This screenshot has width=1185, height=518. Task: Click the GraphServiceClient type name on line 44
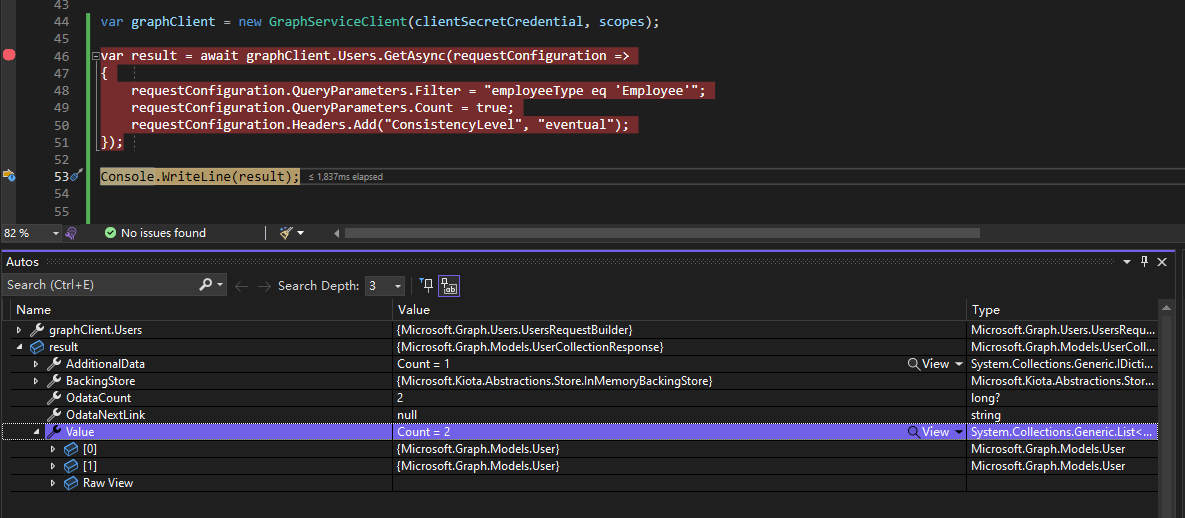(338, 21)
